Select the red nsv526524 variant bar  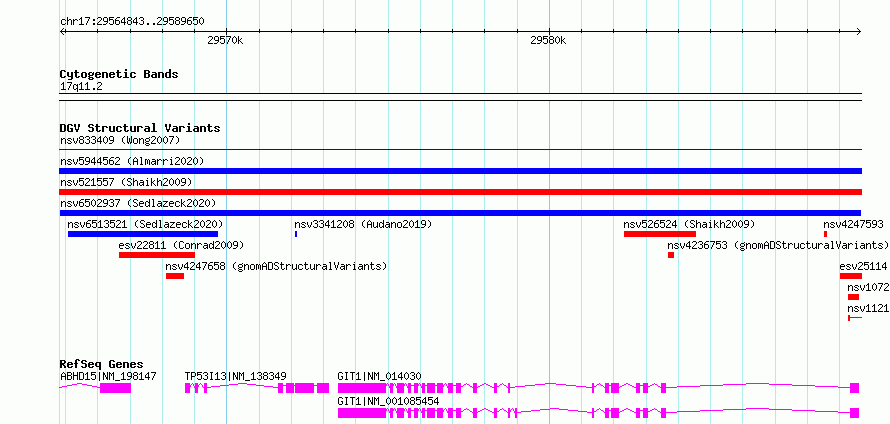pos(660,234)
